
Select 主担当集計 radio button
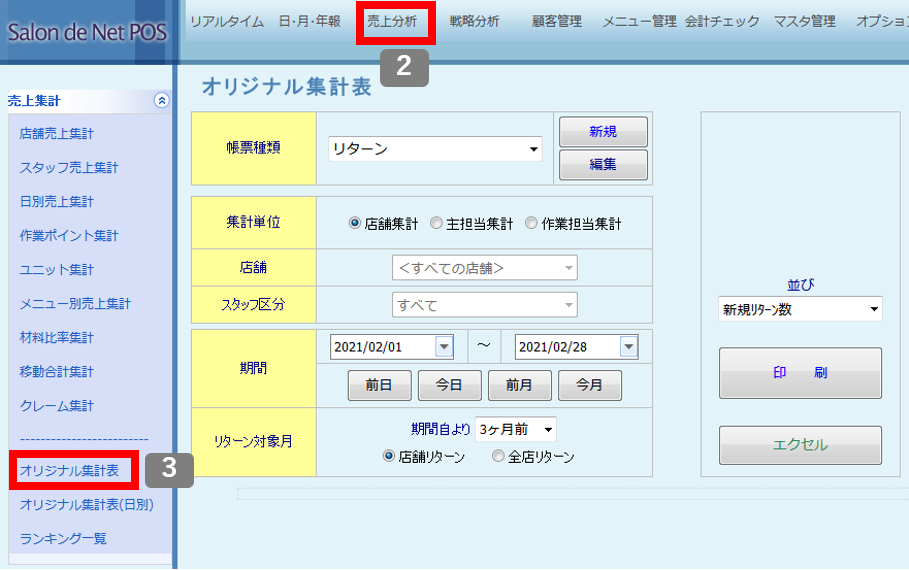pyautogui.click(x=436, y=224)
